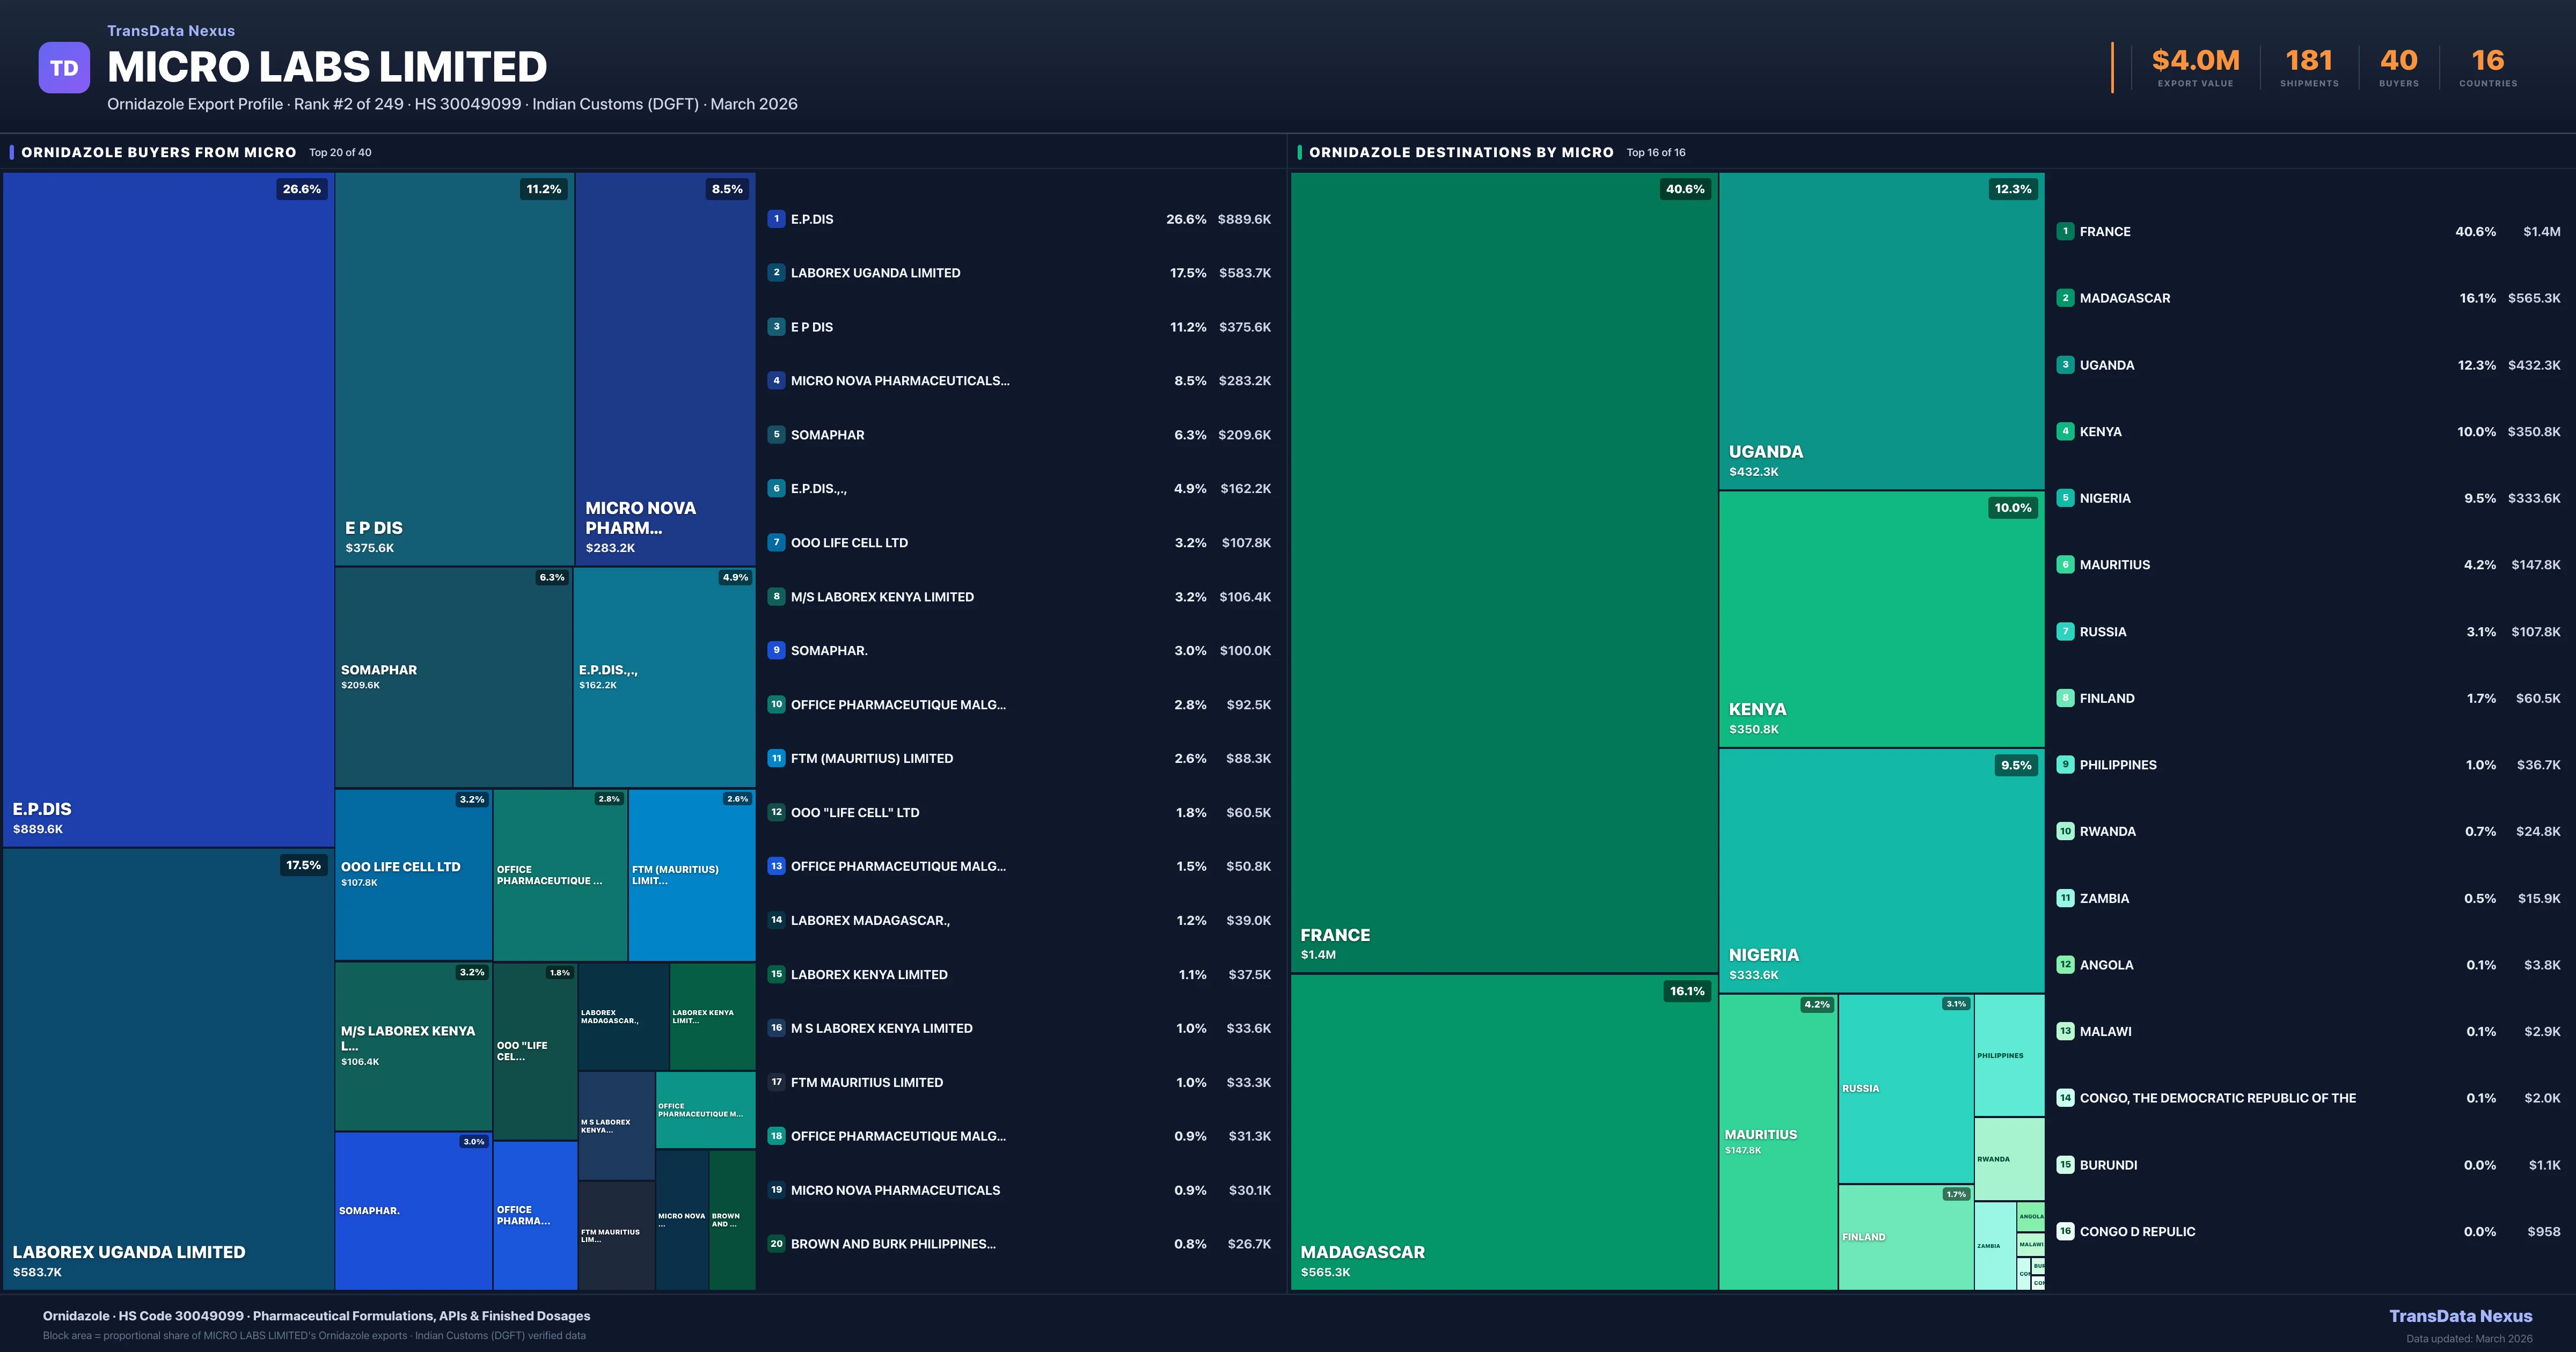Open the TransData Nexus header link

(x=170, y=30)
